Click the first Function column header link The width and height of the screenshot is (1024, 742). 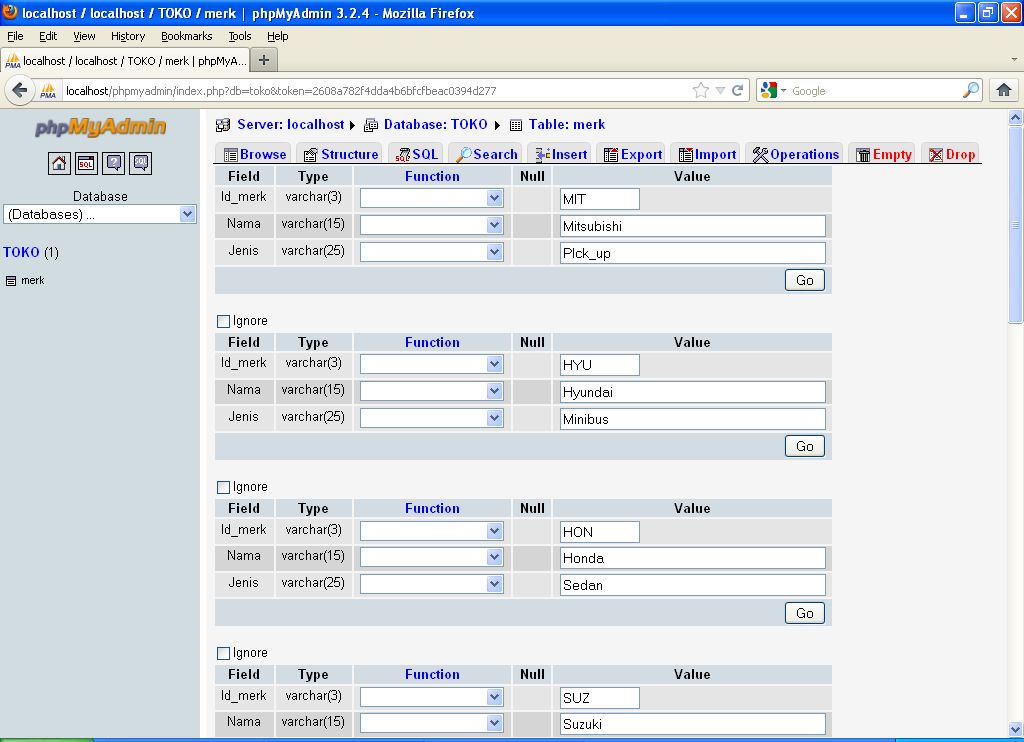pos(432,176)
